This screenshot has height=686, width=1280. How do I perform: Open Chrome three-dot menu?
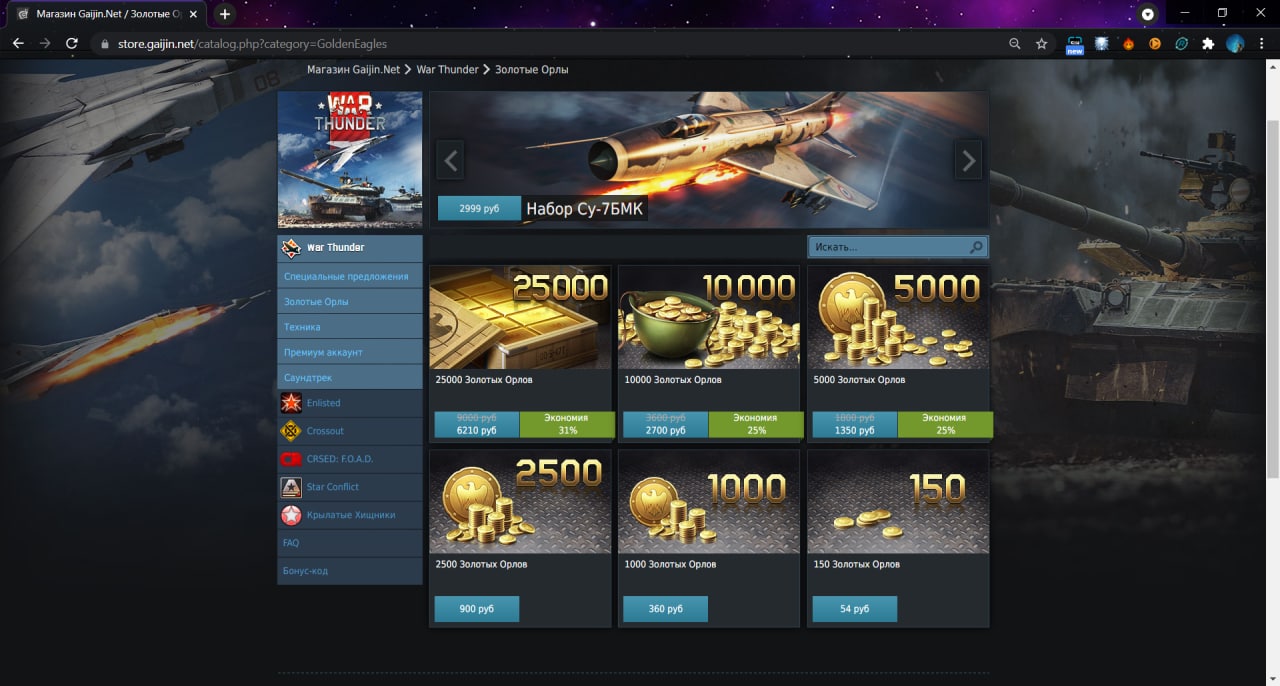(1262, 44)
